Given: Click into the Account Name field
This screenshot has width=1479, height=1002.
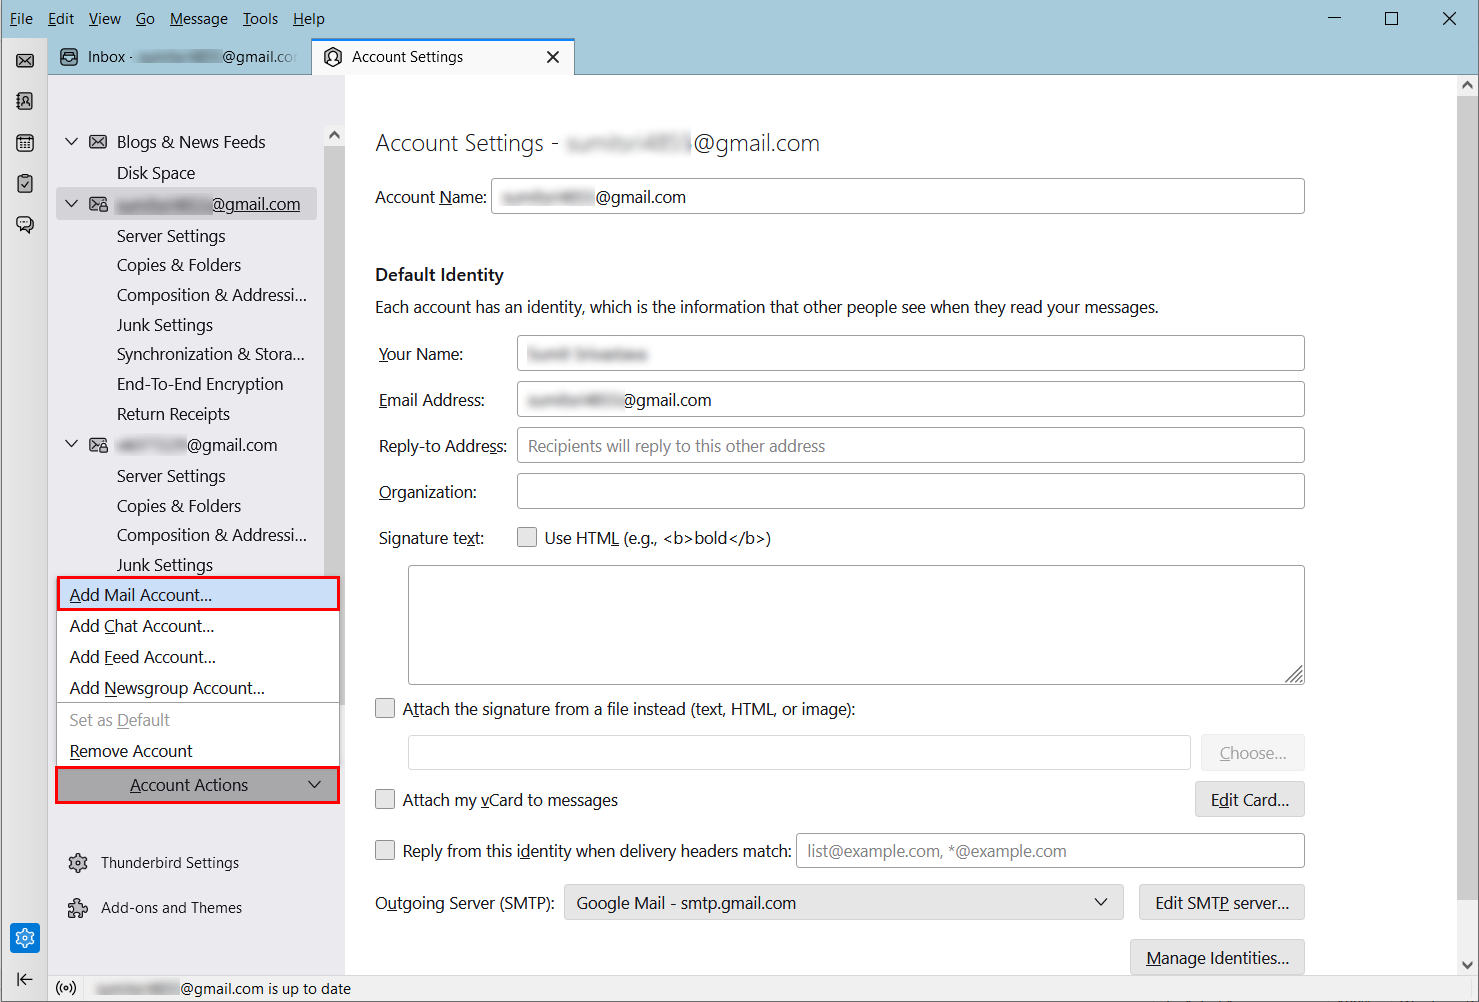Looking at the screenshot, I should (897, 196).
